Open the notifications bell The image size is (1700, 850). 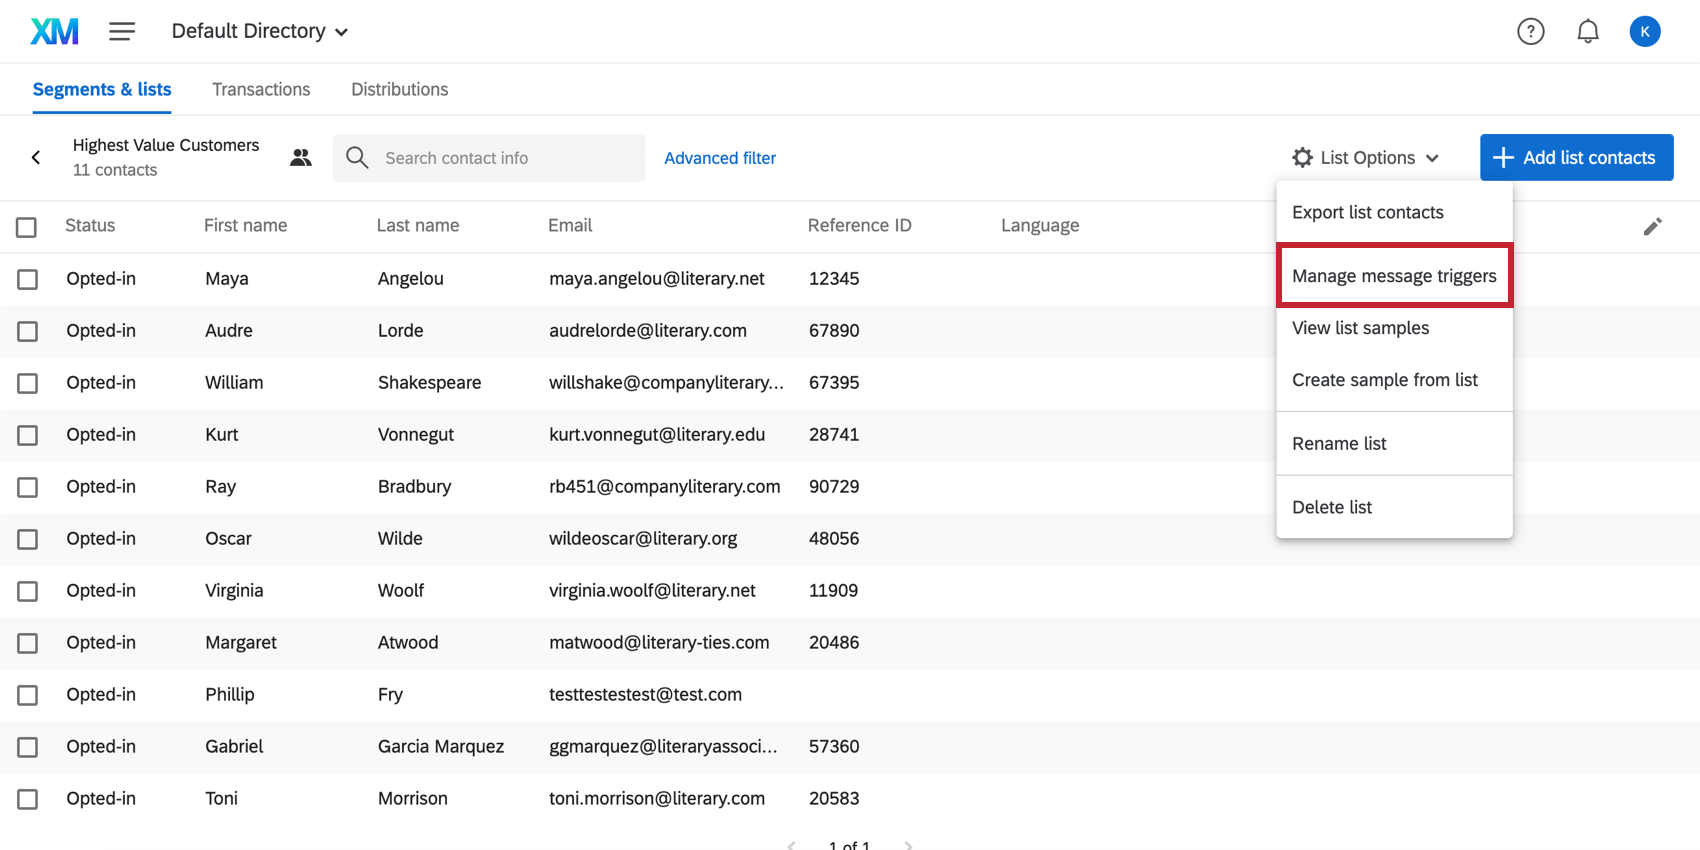(1587, 32)
